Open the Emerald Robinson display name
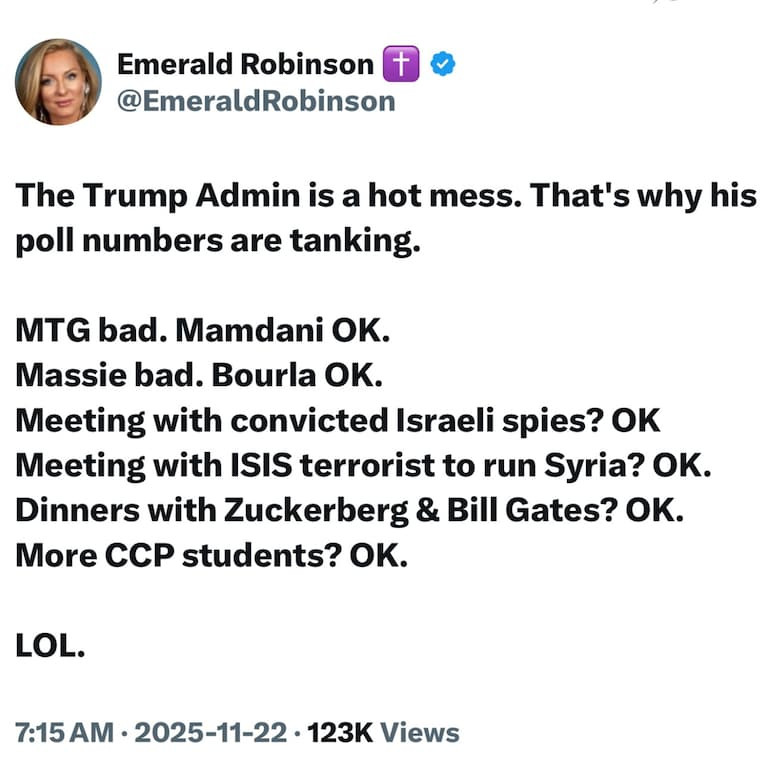 244,65
